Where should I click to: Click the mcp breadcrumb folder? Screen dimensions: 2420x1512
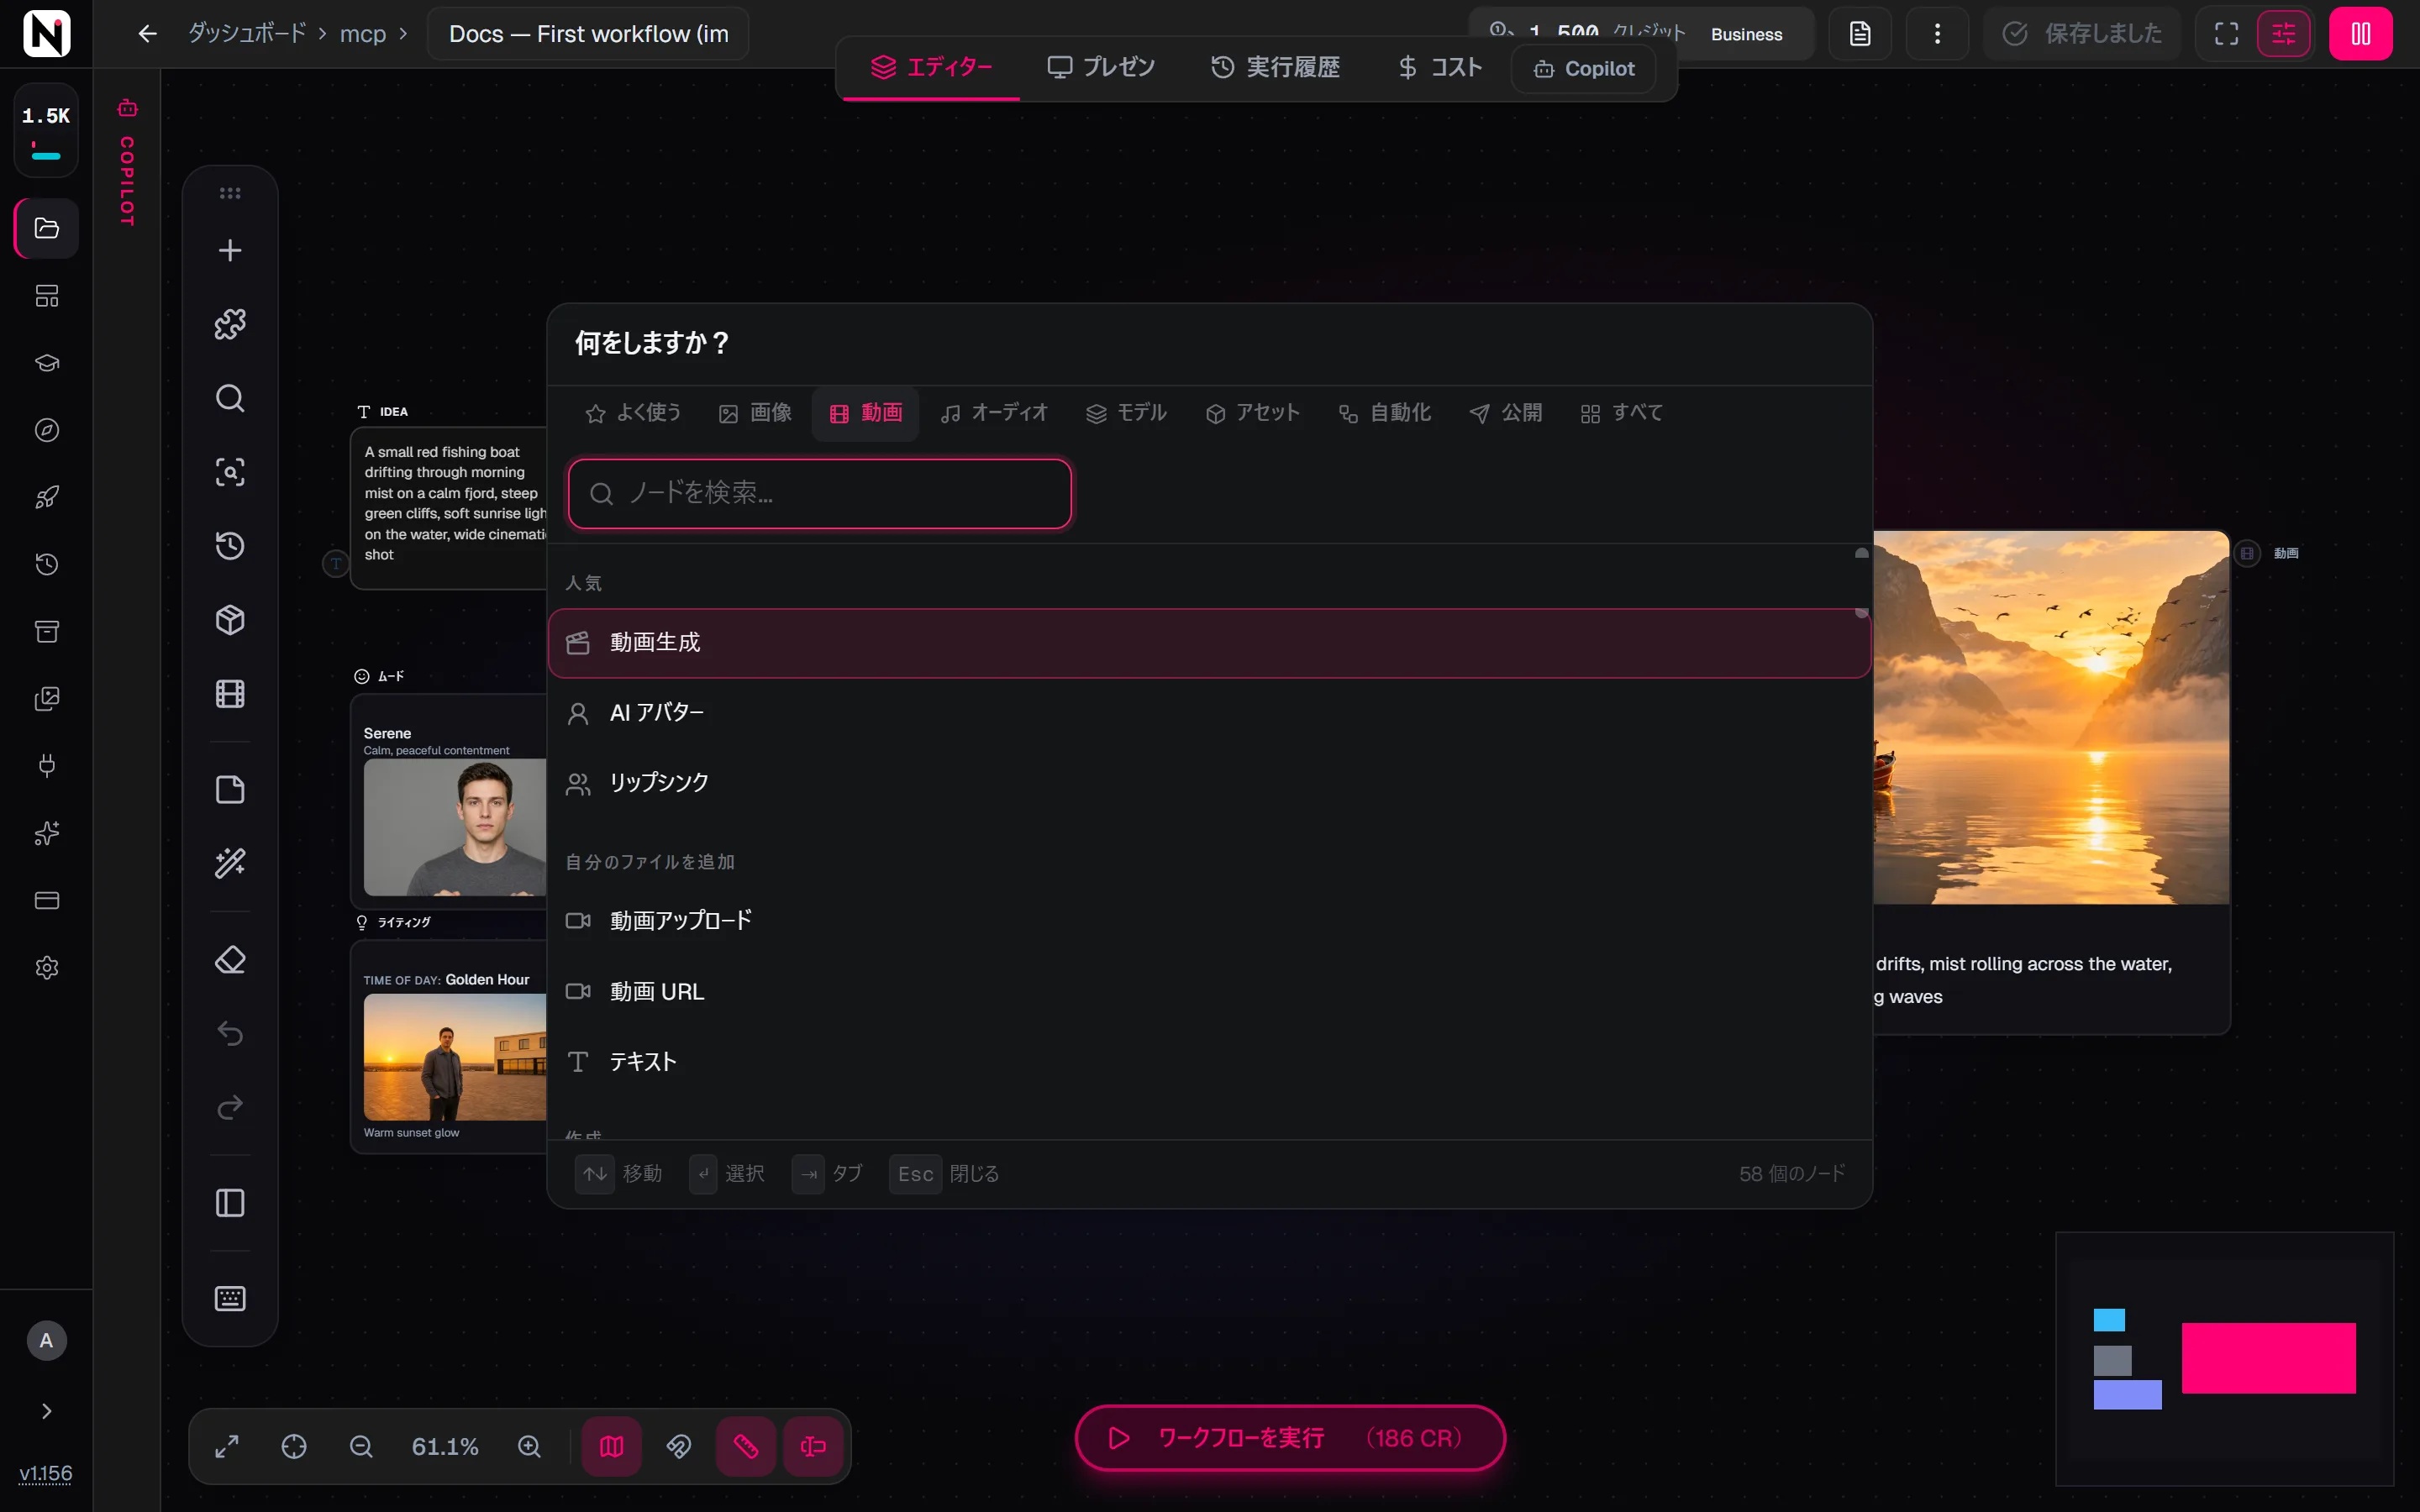(363, 34)
